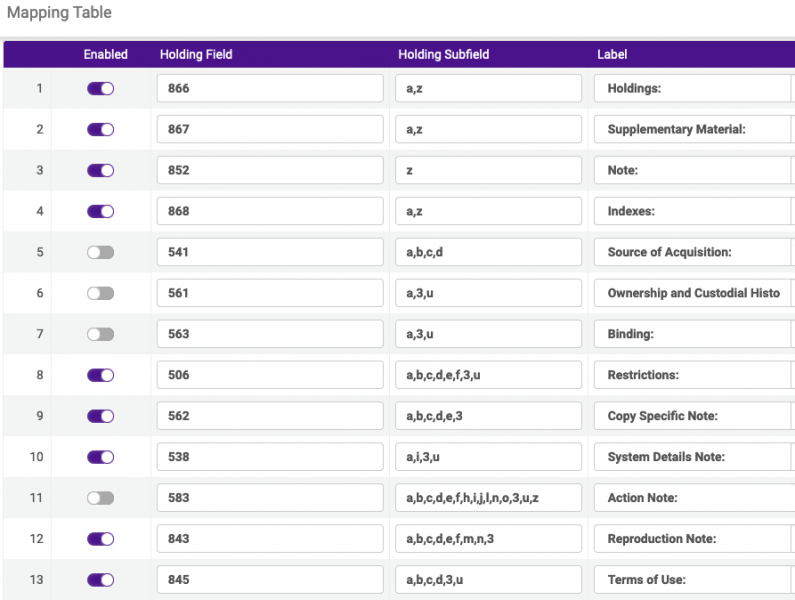
Task: Disable the toggle for field 866
Action: 100,89
